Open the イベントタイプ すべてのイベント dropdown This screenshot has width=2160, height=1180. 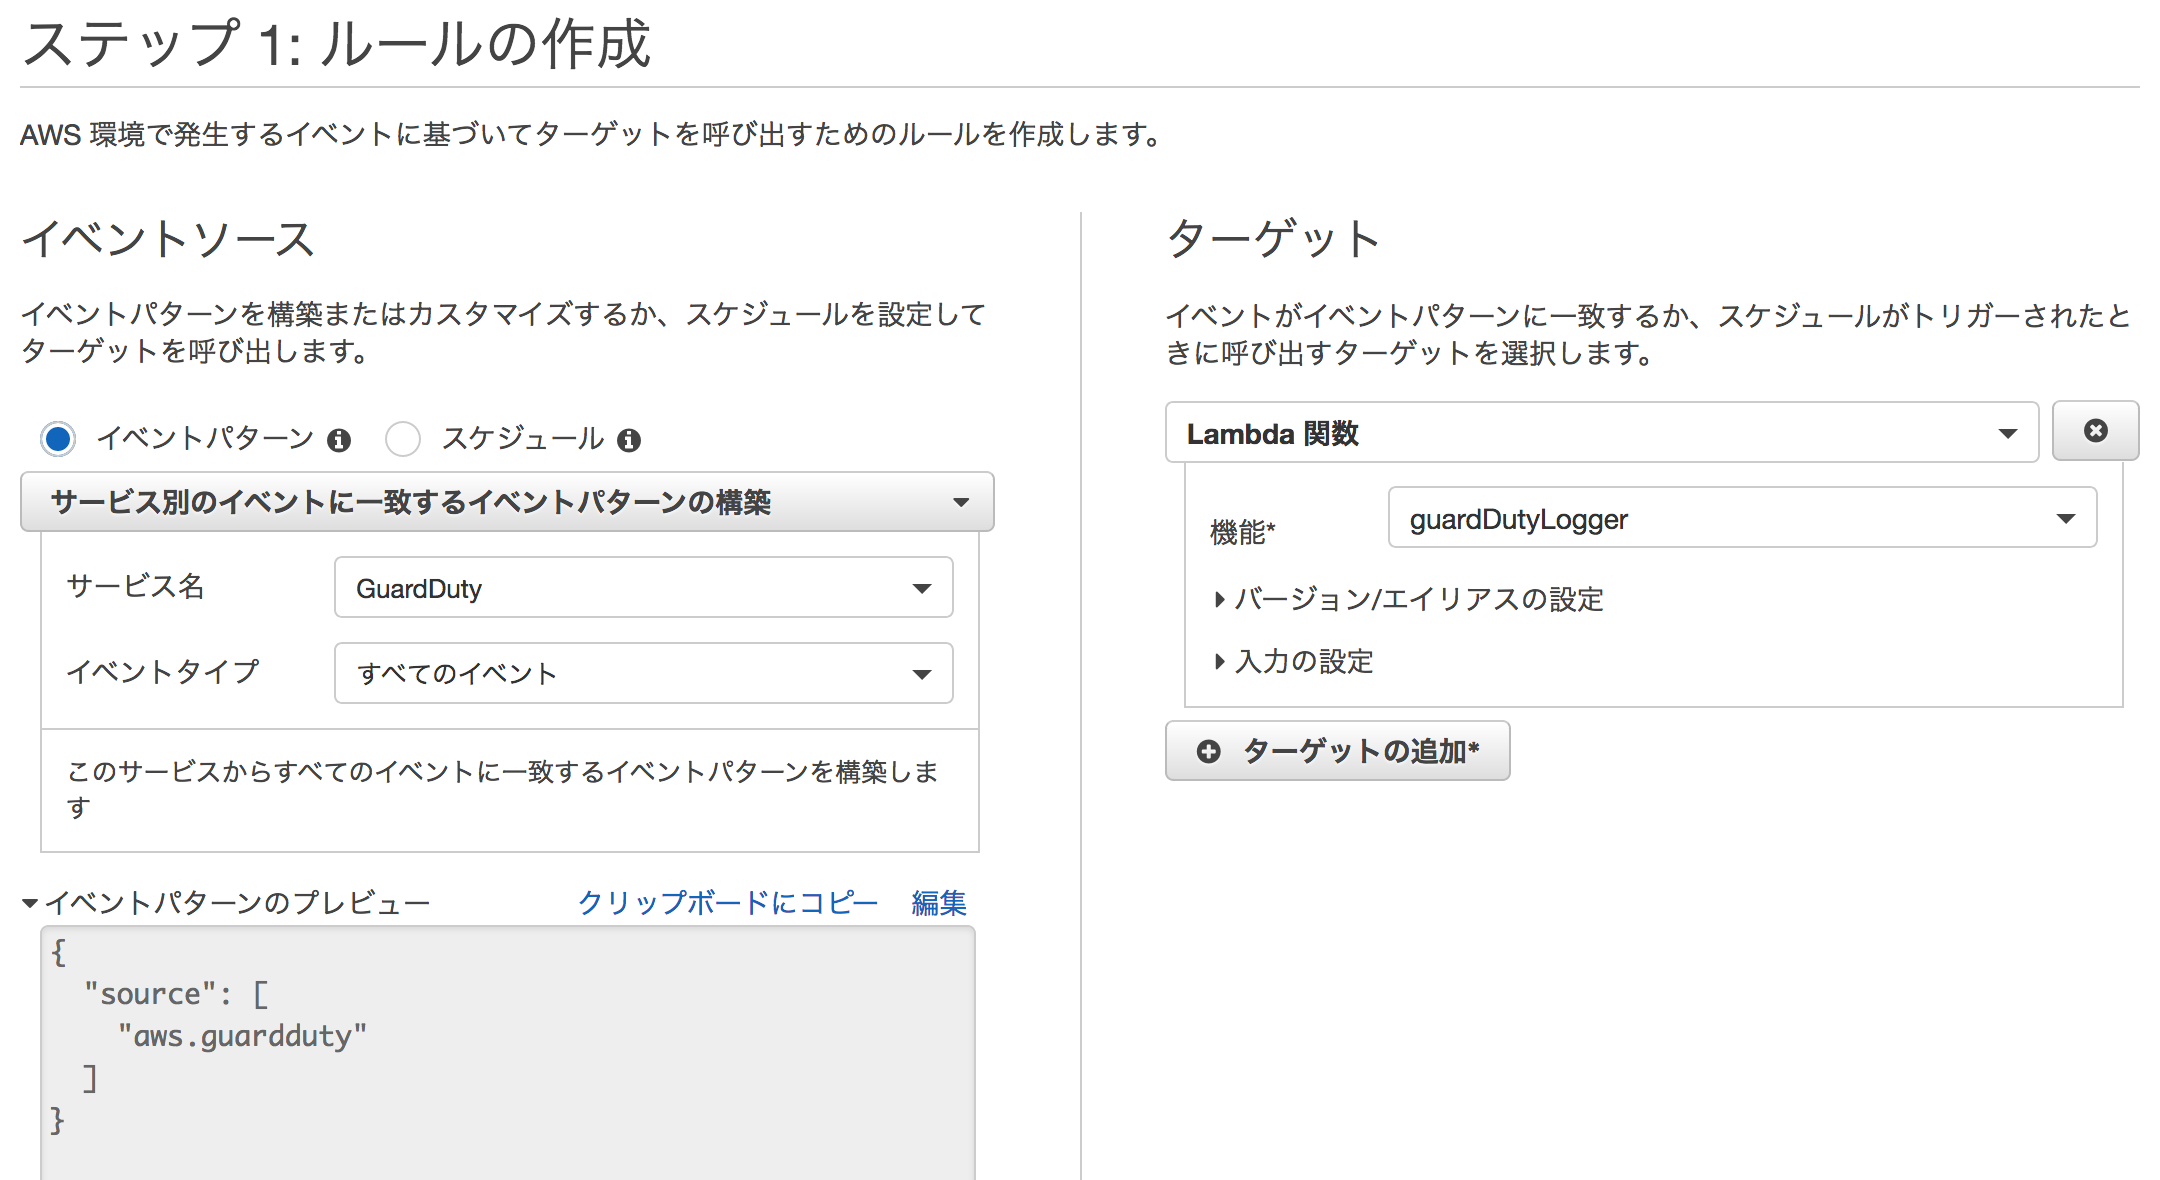tap(643, 673)
